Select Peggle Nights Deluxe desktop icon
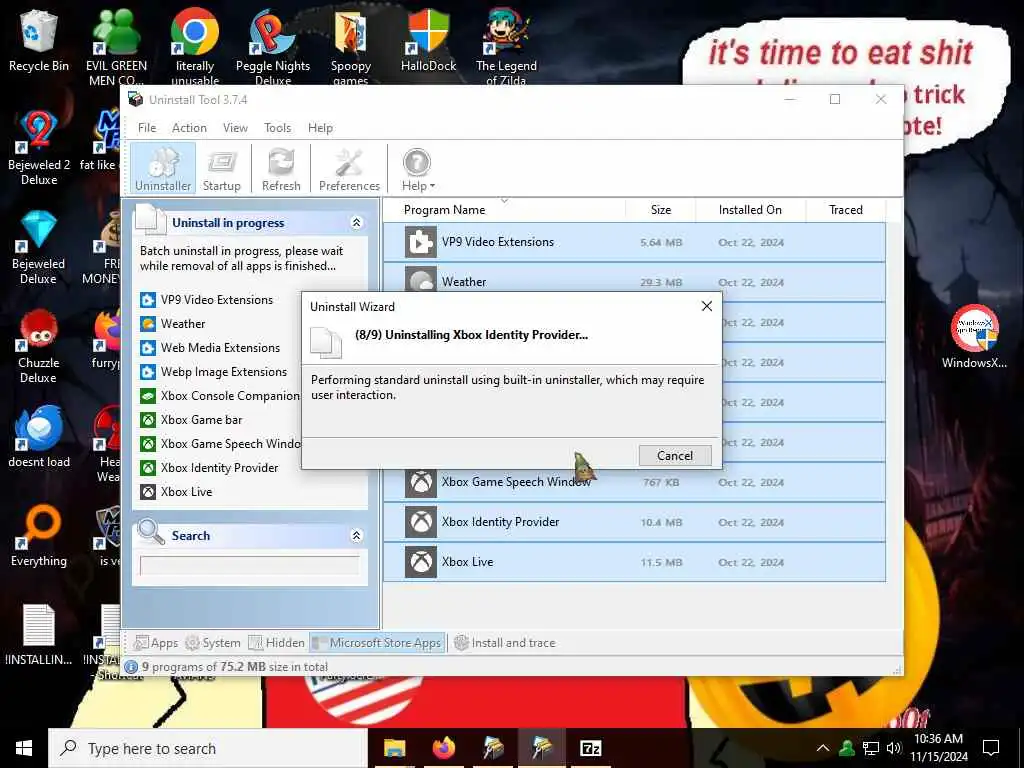The image size is (1024, 768). [273, 47]
